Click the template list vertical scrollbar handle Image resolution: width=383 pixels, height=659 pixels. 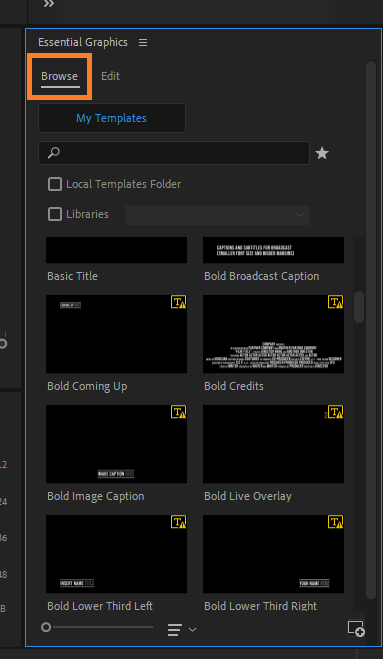click(359, 307)
